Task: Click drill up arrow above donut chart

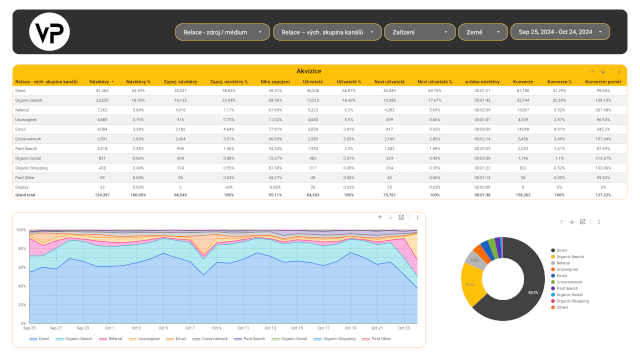Action: (561, 222)
